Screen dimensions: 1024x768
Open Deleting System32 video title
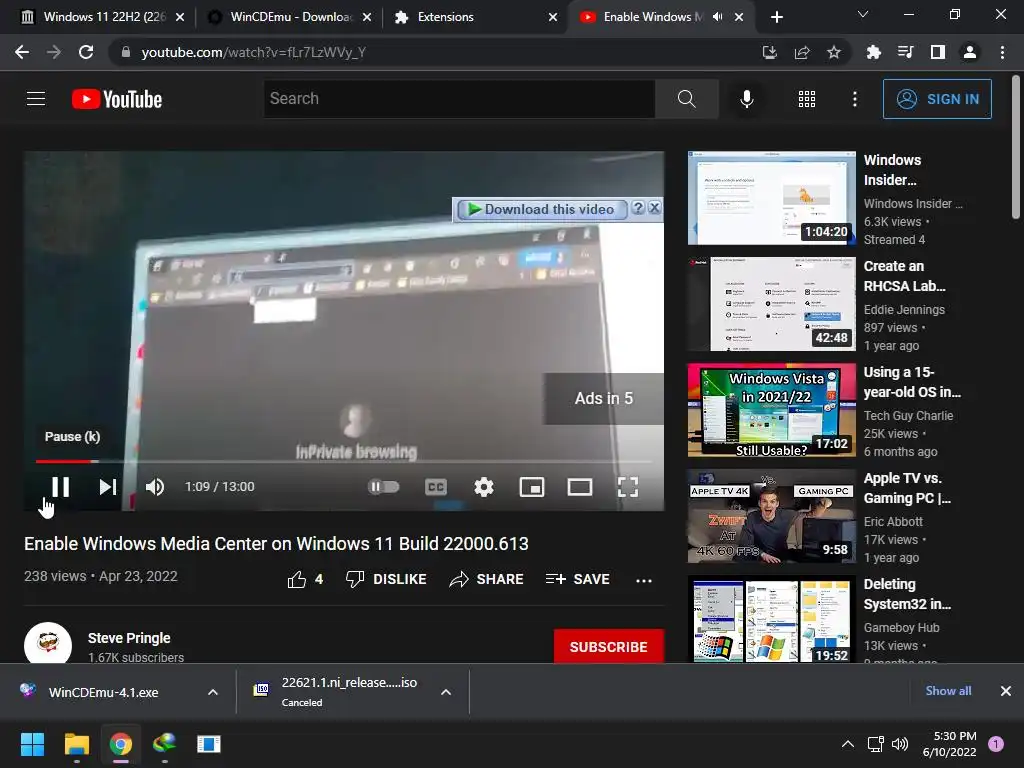pyautogui.click(x=907, y=594)
